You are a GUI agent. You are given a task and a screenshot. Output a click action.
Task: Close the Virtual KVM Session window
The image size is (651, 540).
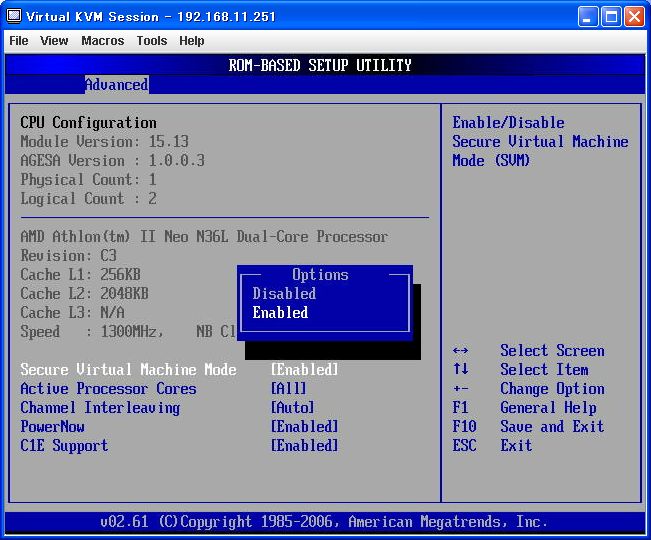tap(634, 17)
